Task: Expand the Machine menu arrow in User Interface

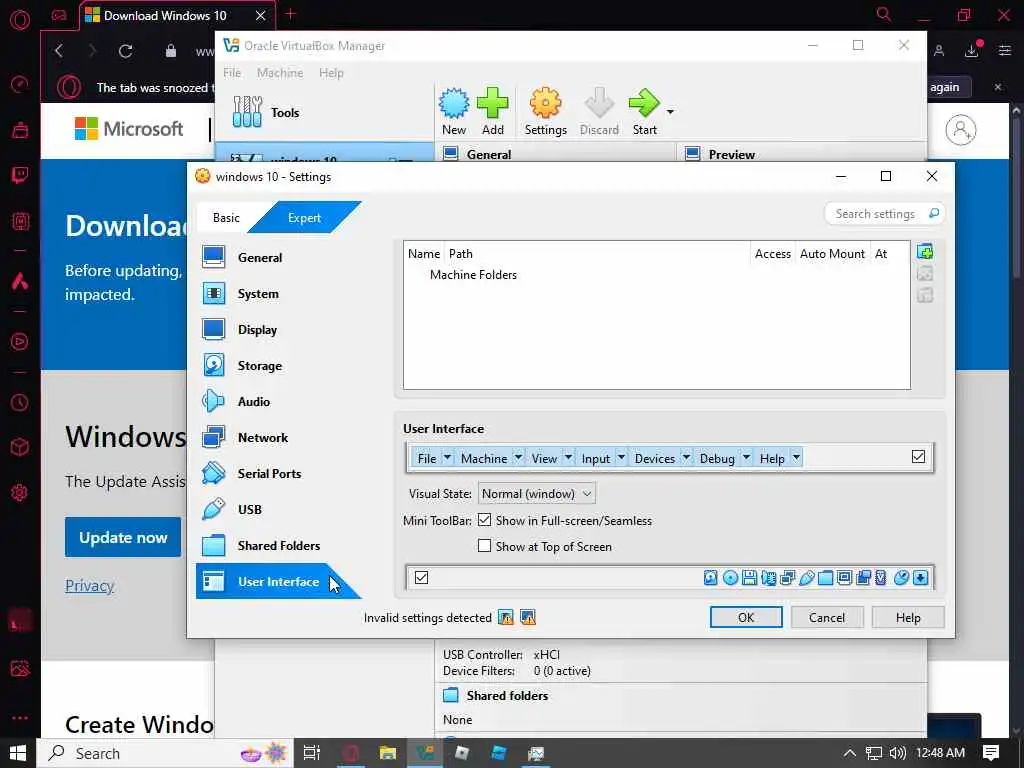Action: click(x=518, y=458)
